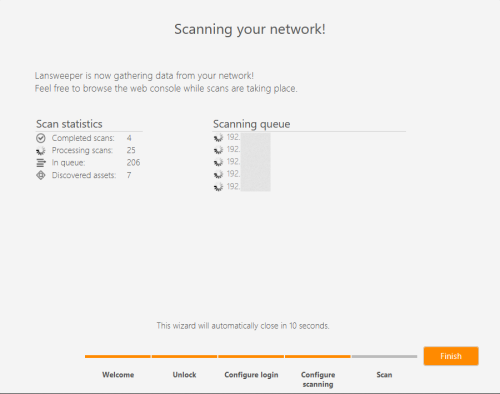Image resolution: width=500 pixels, height=394 pixels.
Task: Select the Scan wizard step
Action: pyautogui.click(x=384, y=375)
